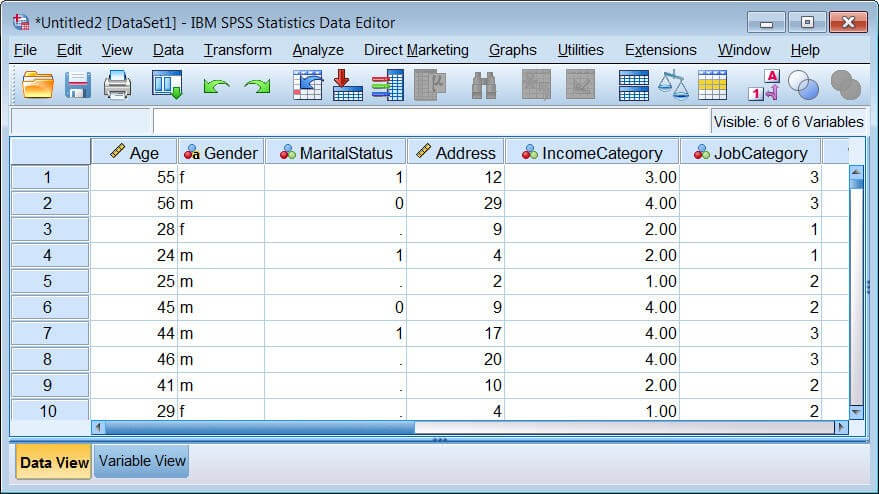The width and height of the screenshot is (879, 494).
Task: Click the Run Descriptive Statistics icon
Action: pos(430,85)
